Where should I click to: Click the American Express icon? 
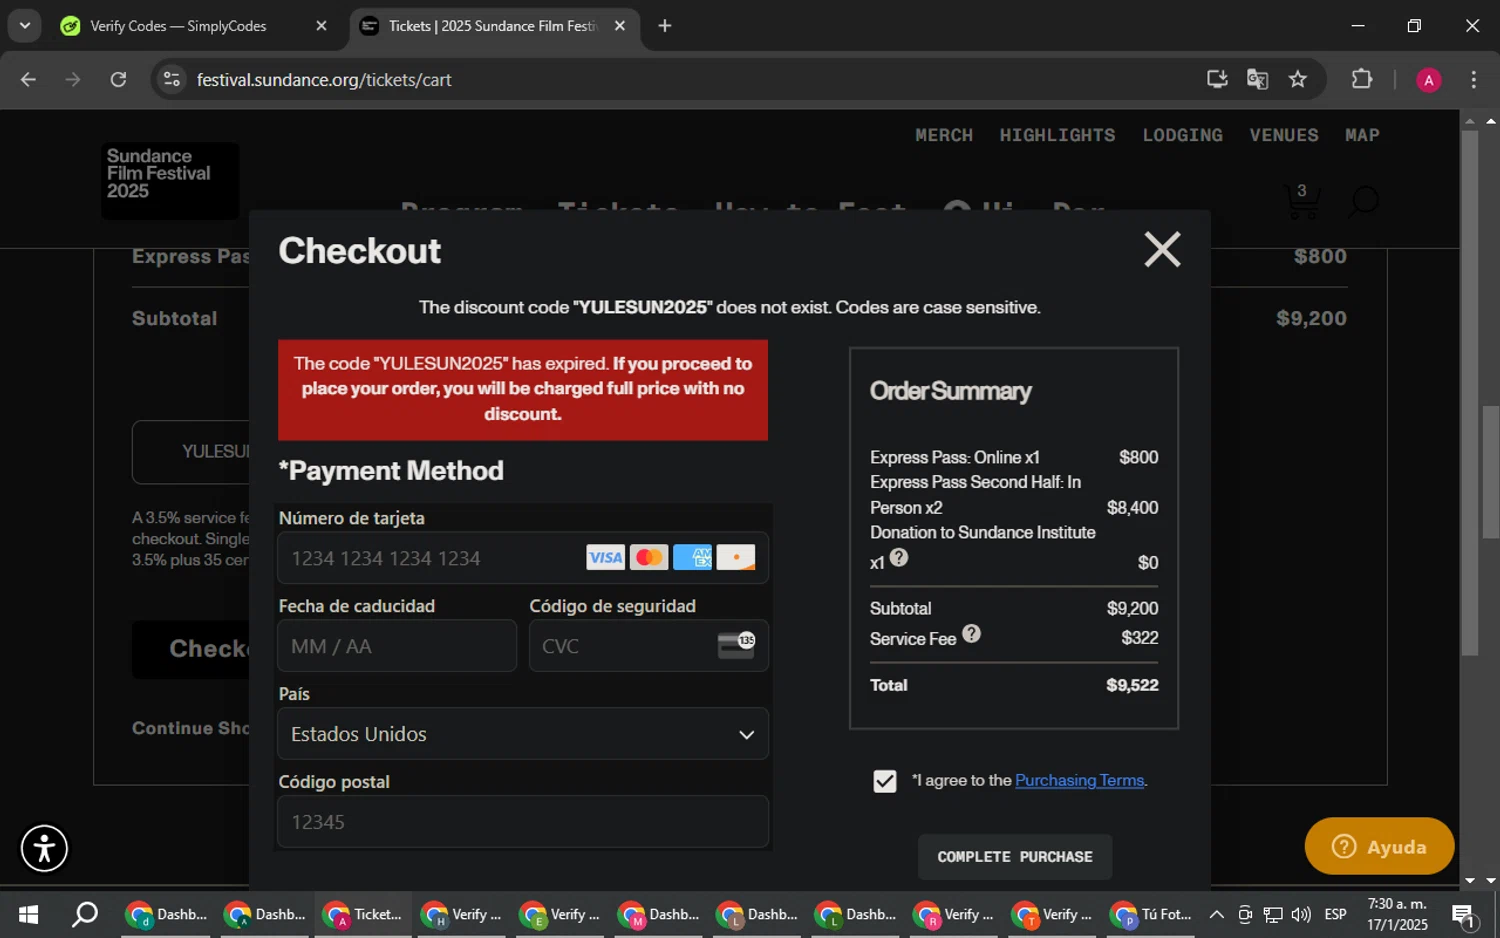(x=692, y=558)
